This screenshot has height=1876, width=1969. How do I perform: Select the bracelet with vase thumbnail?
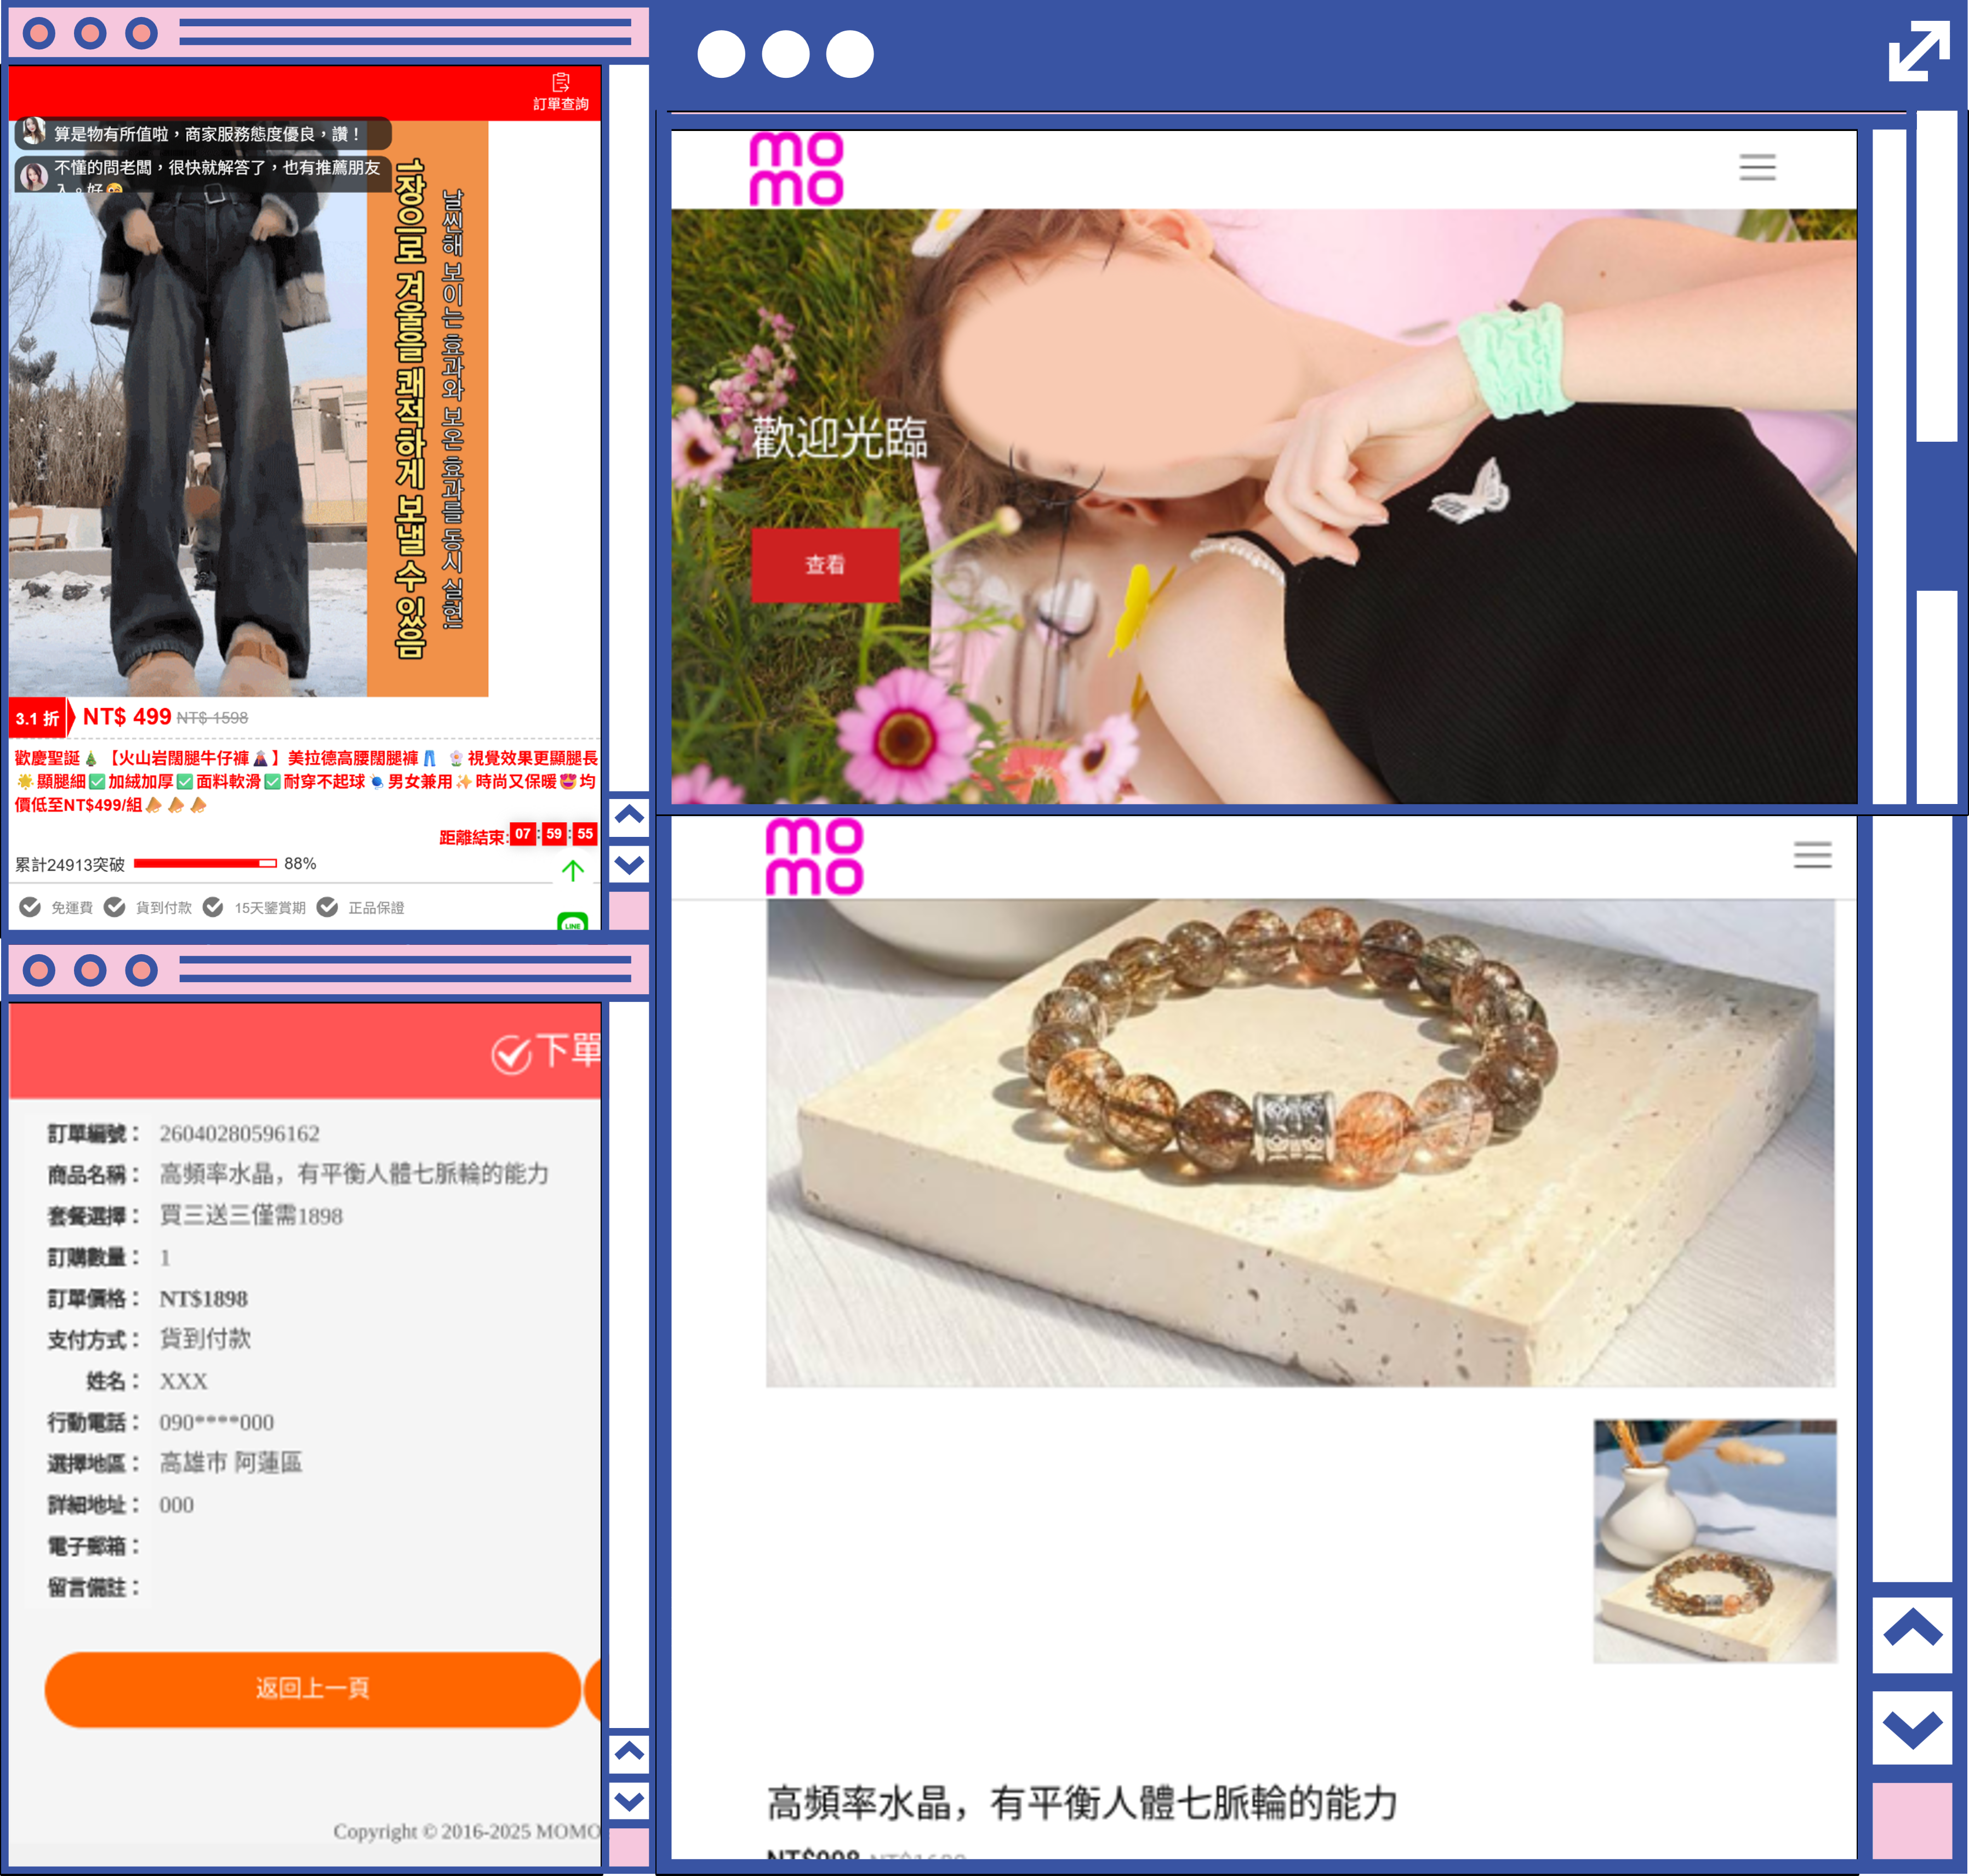(1714, 1540)
